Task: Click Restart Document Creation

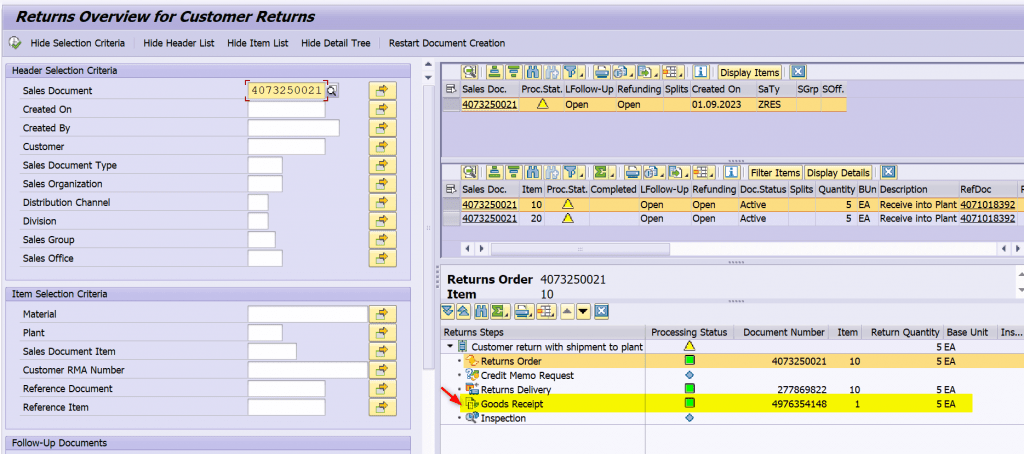Action: coord(447,43)
